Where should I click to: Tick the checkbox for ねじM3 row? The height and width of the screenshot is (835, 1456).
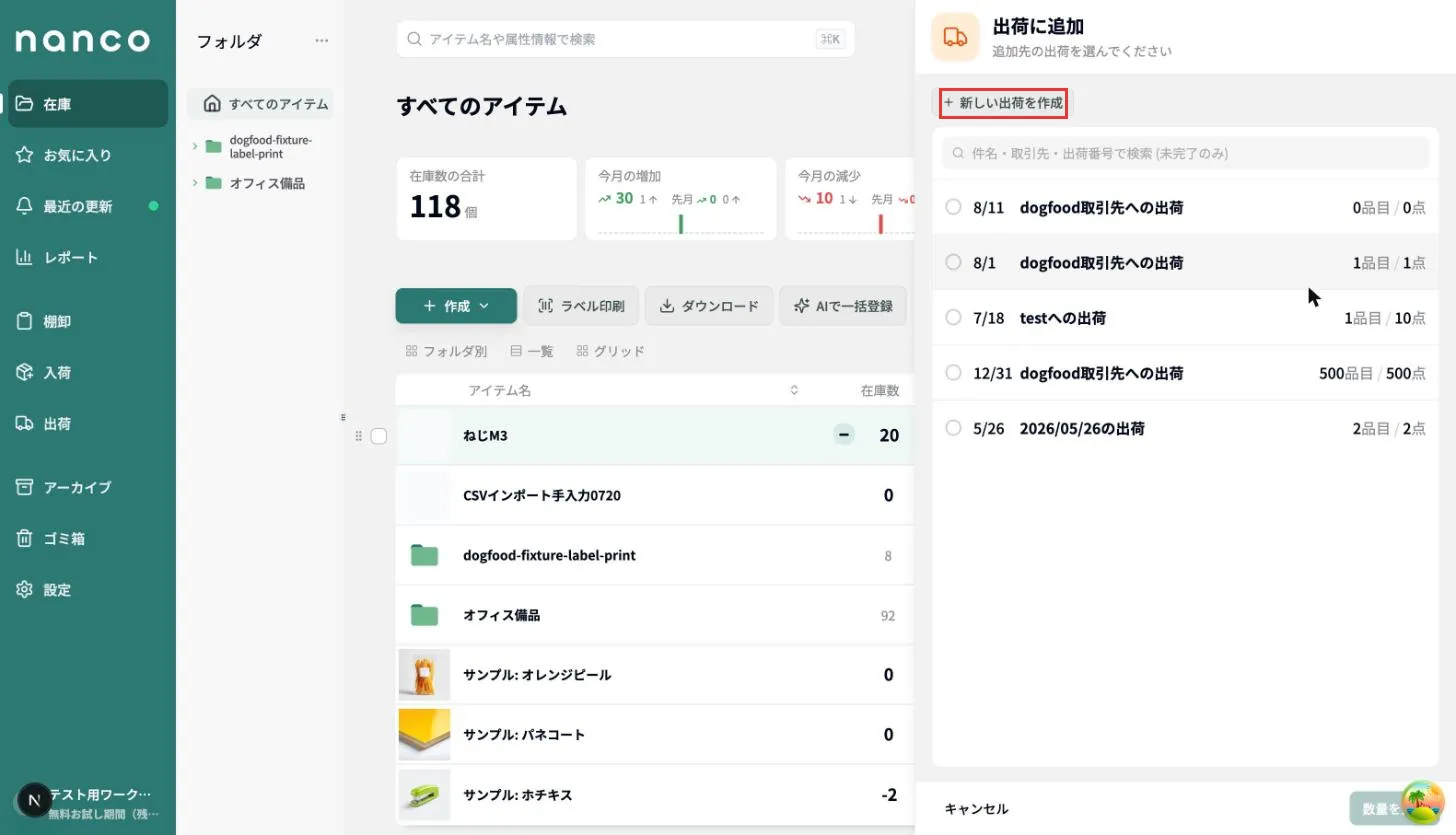(379, 436)
